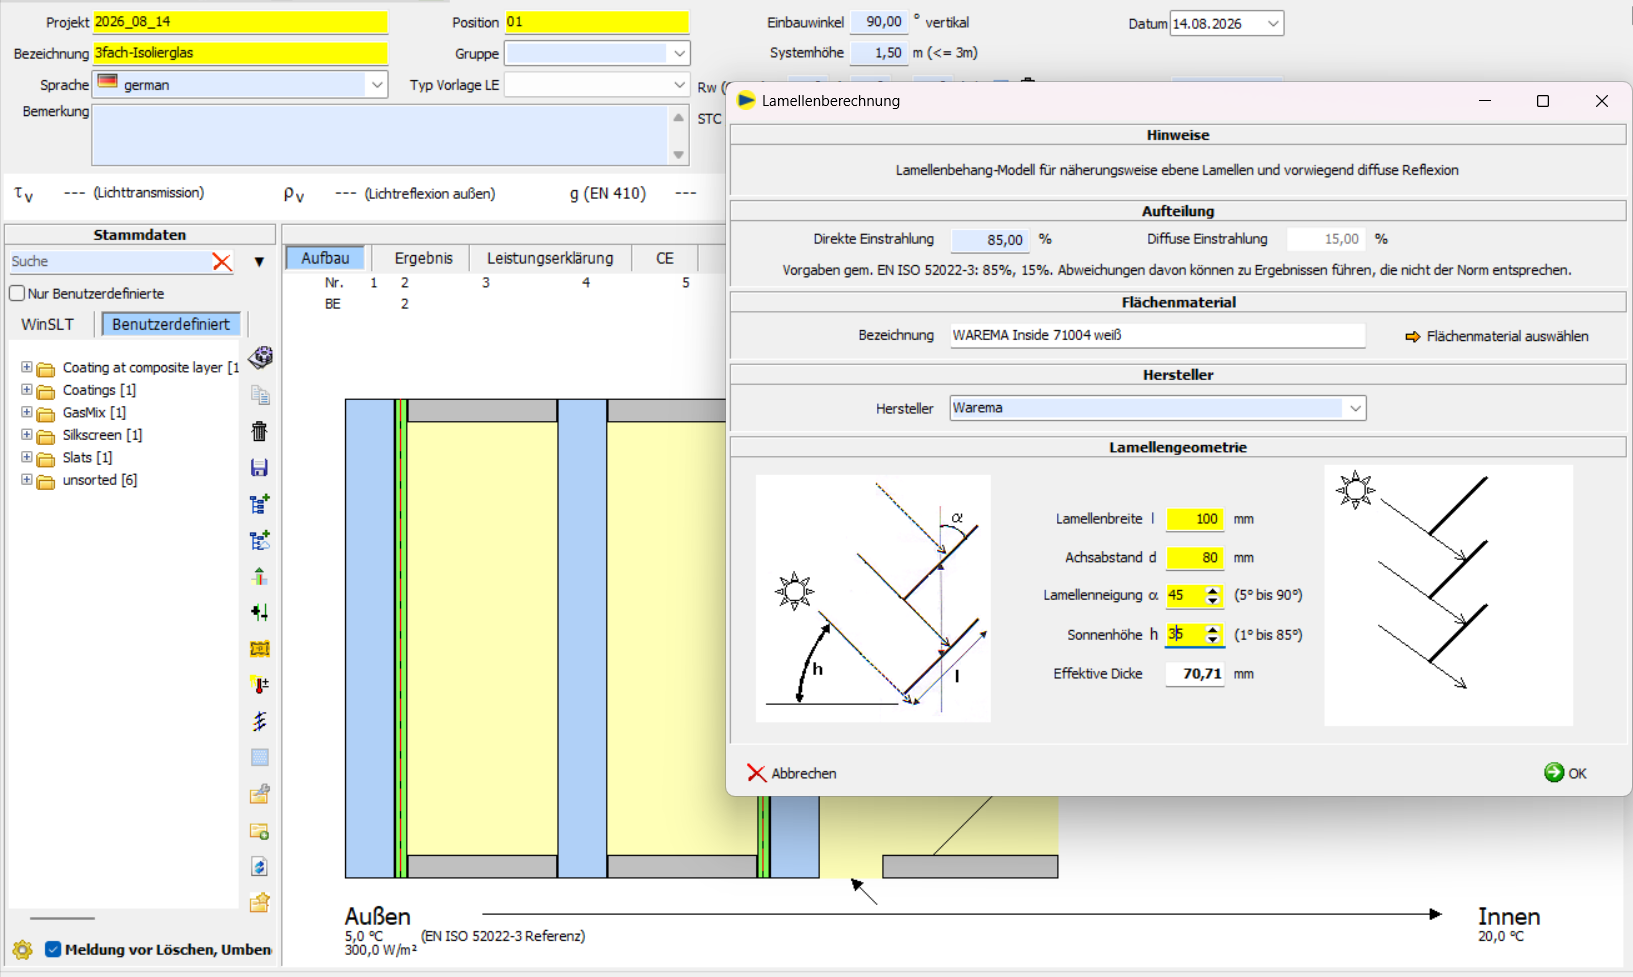Click the Suche search field
The image size is (1633, 977).
point(108,262)
